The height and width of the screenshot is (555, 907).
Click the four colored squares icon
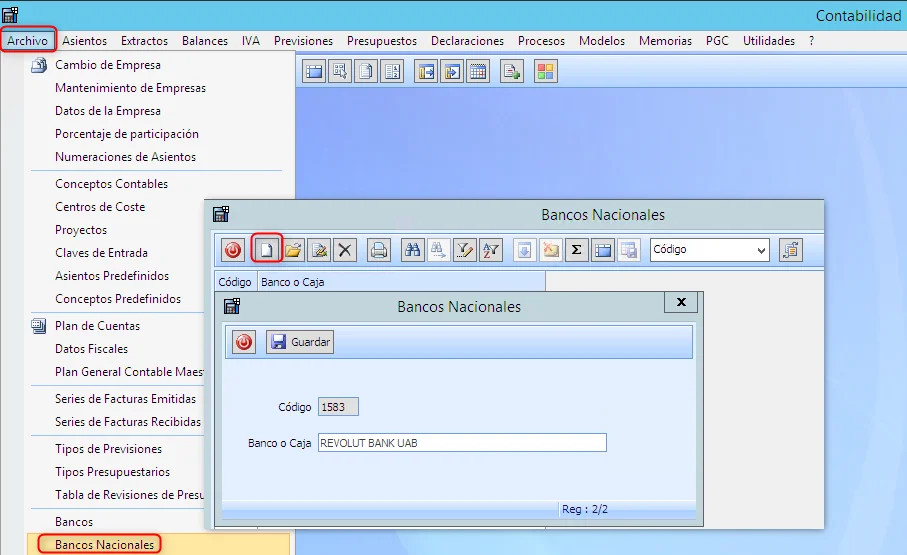click(x=545, y=71)
